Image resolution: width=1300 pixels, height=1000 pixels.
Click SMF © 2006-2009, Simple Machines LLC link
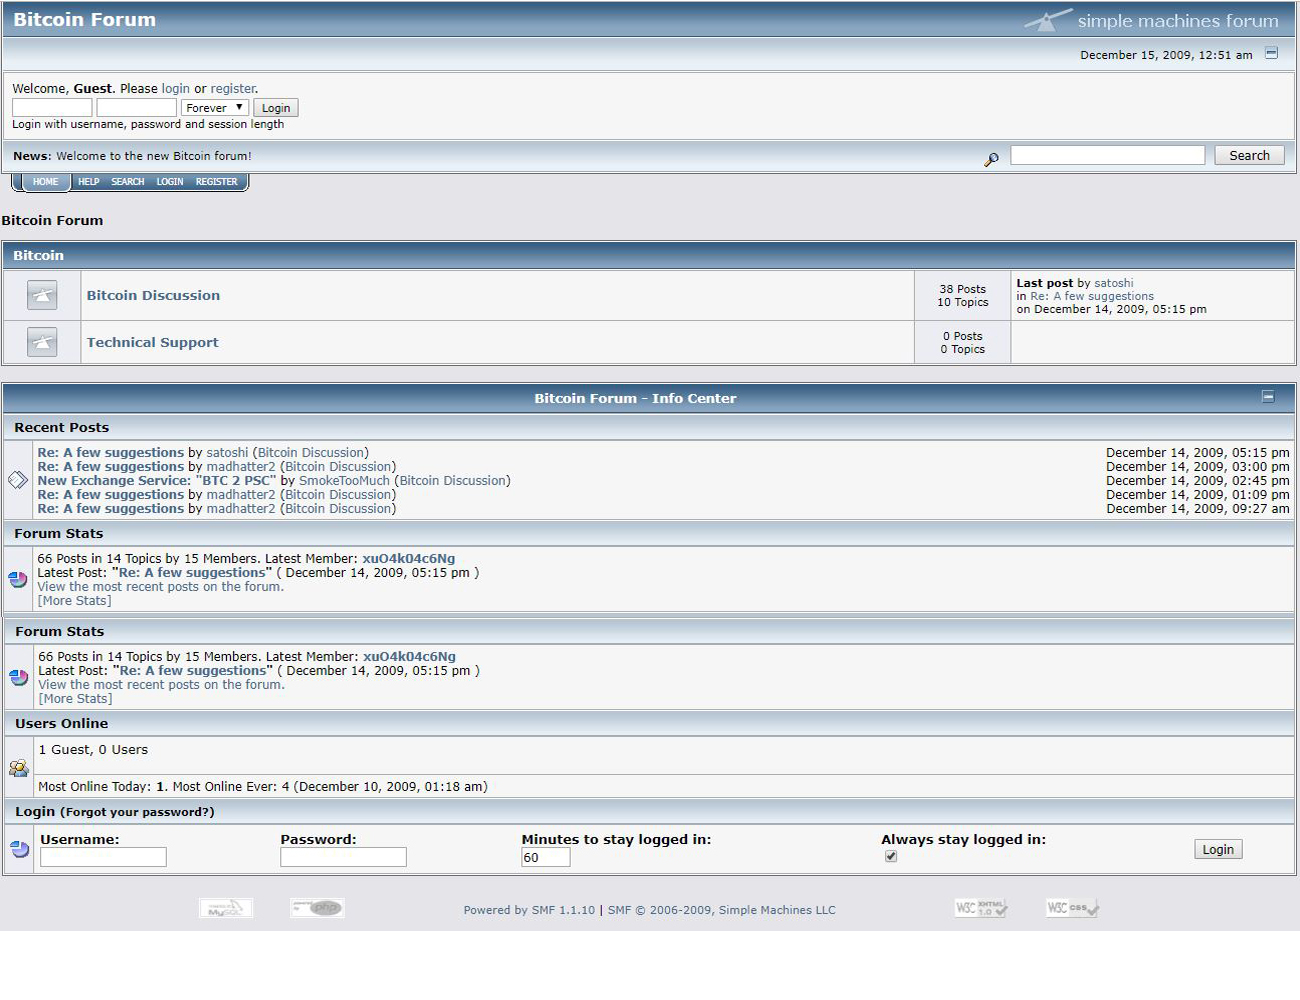pos(722,910)
